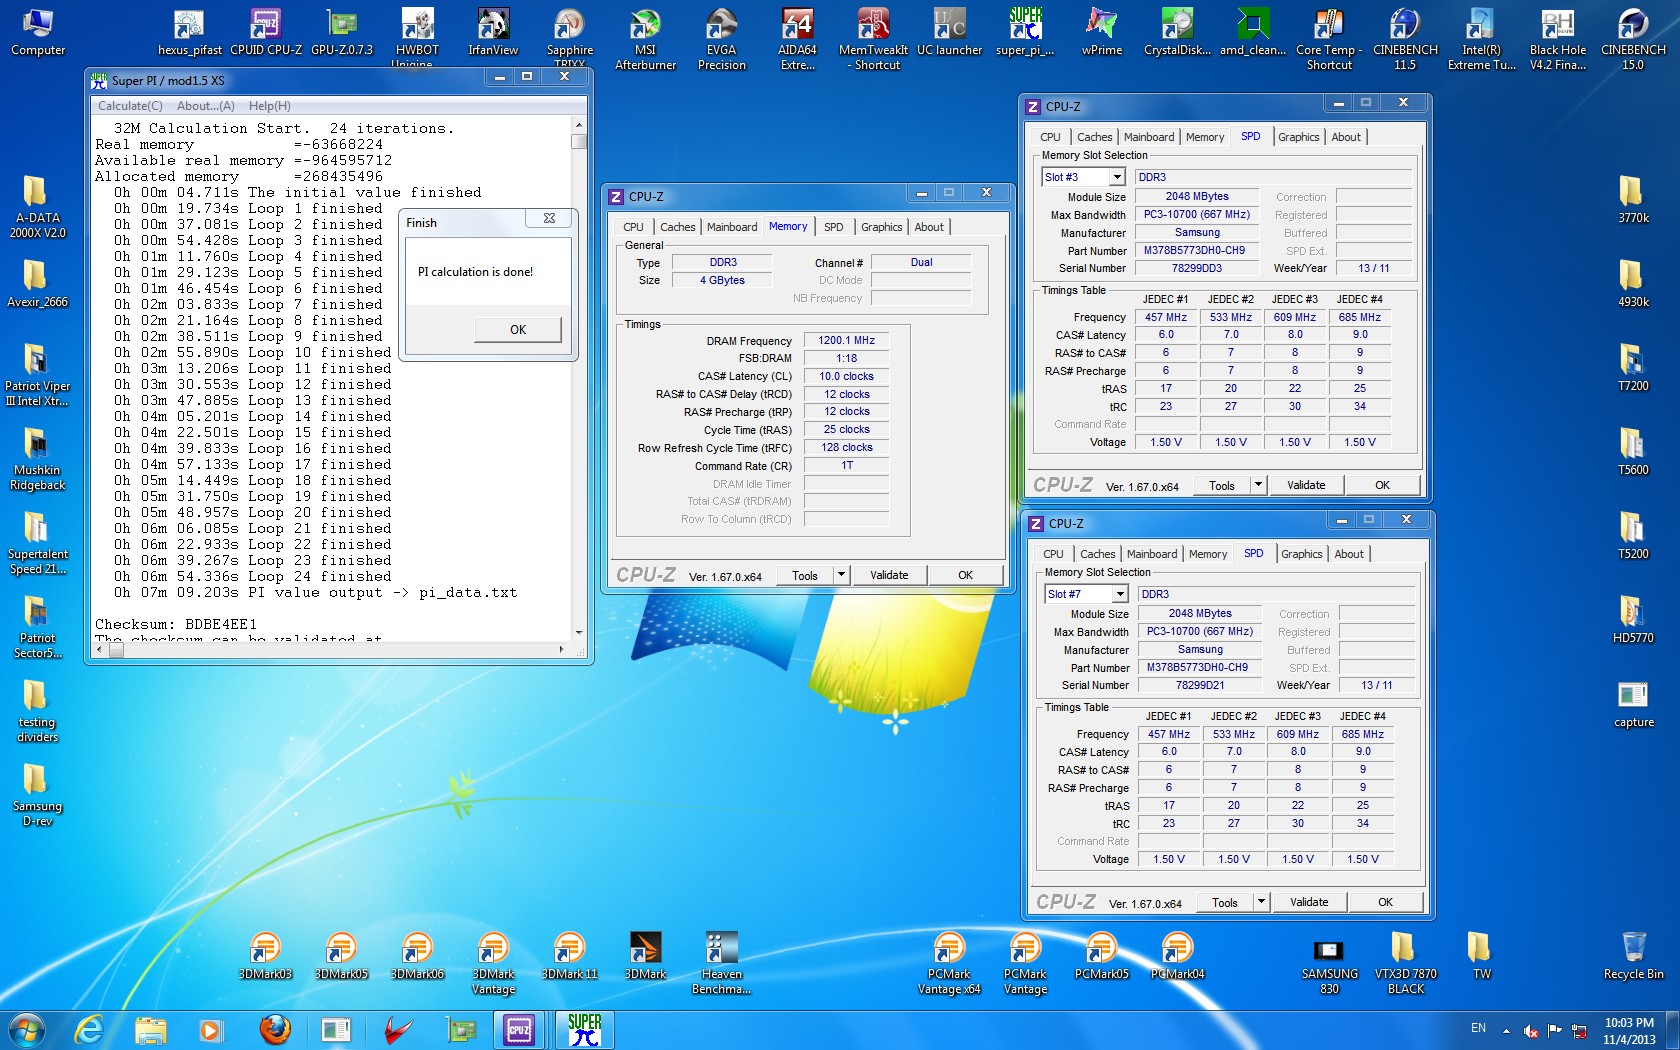The width and height of the screenshot is (1680, 1050).
Task: Open the HWBOT Unigine desktop icon
Action: tap(417, 37)
